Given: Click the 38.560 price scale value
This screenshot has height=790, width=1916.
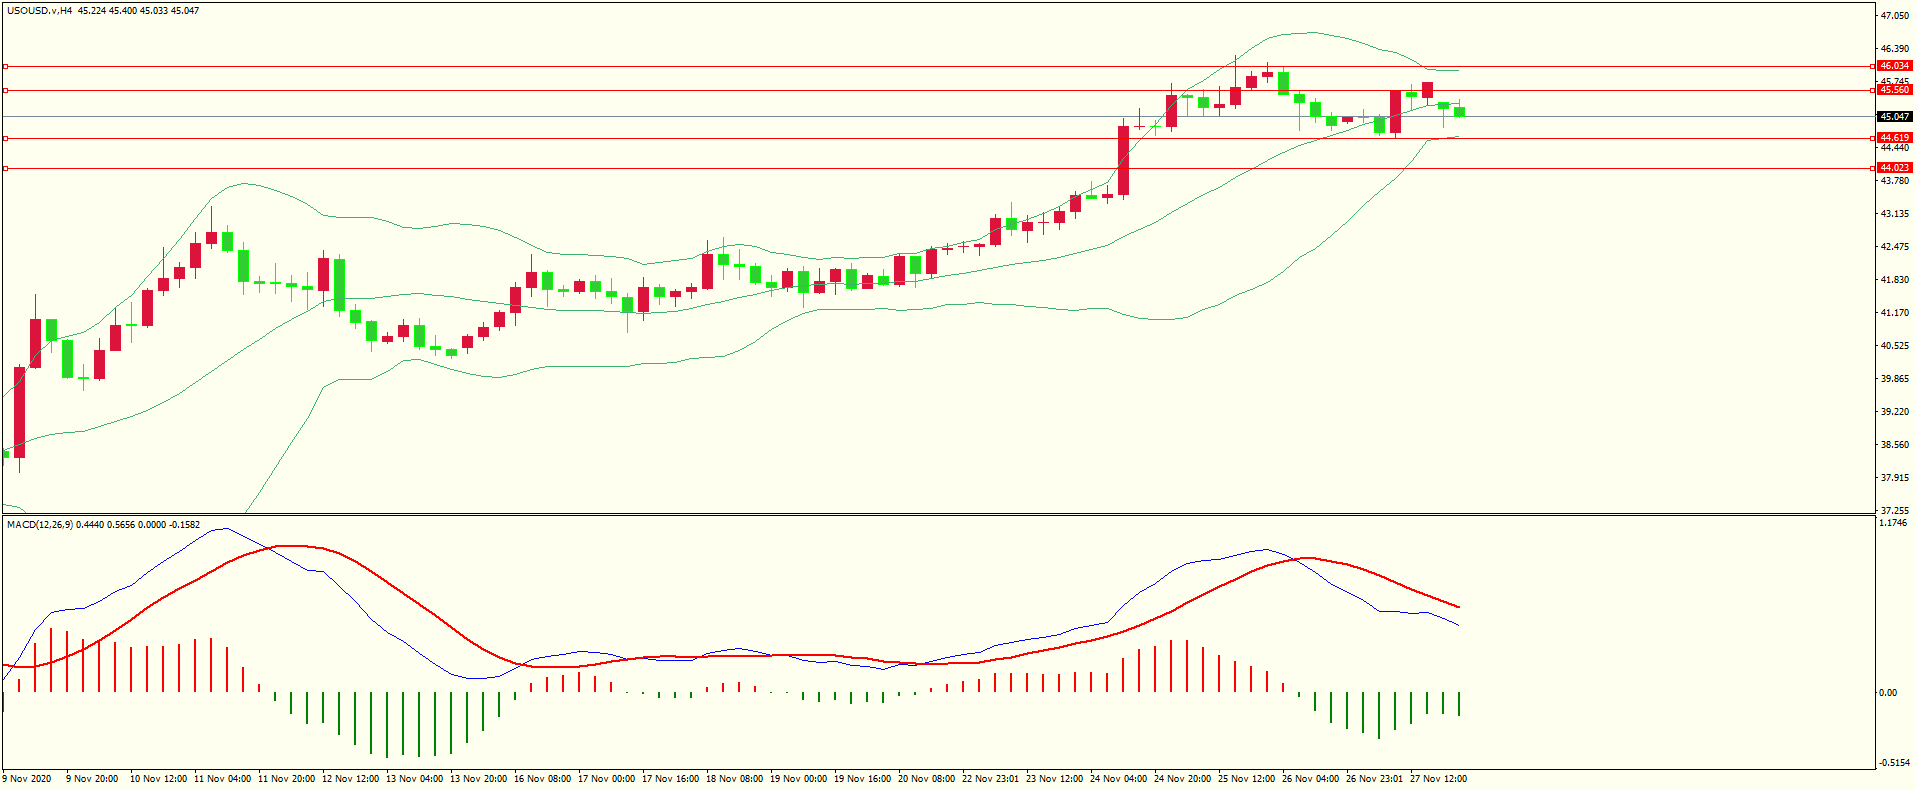Looking at the screenshot, I should click(x=1894, y=445).
